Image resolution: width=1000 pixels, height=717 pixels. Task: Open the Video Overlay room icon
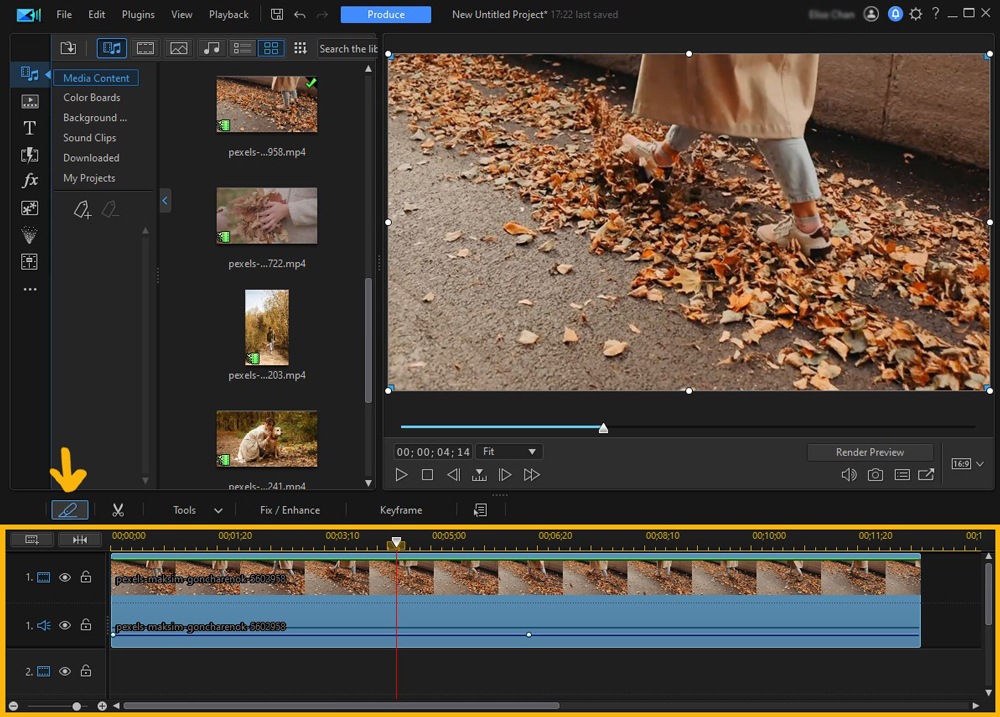(x=29, y=208)
